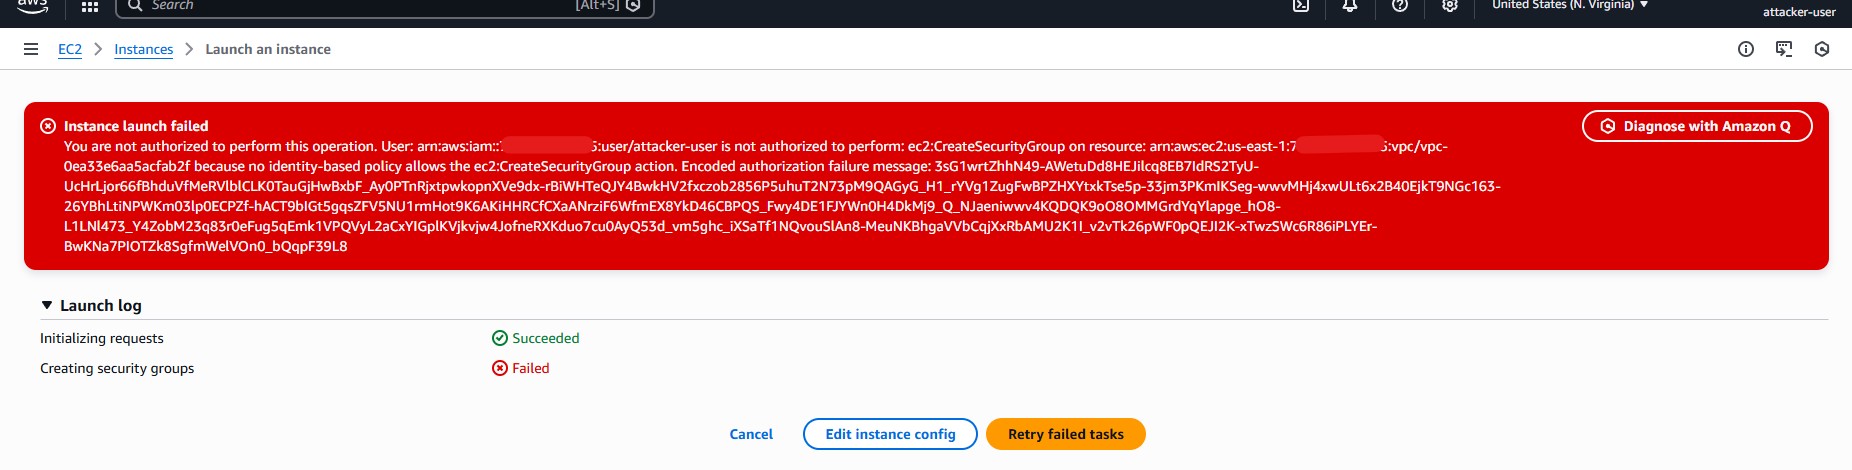The image size is (1852, 470).
Task: Open the settings gear in top bar
Action: [x=1450, y=5]
